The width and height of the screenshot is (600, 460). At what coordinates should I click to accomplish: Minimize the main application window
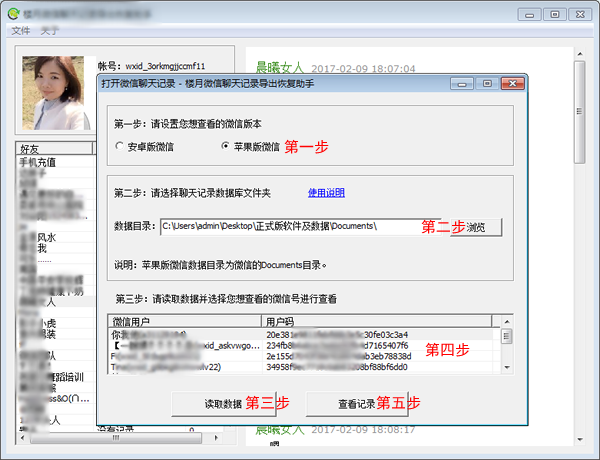[530, 15]
